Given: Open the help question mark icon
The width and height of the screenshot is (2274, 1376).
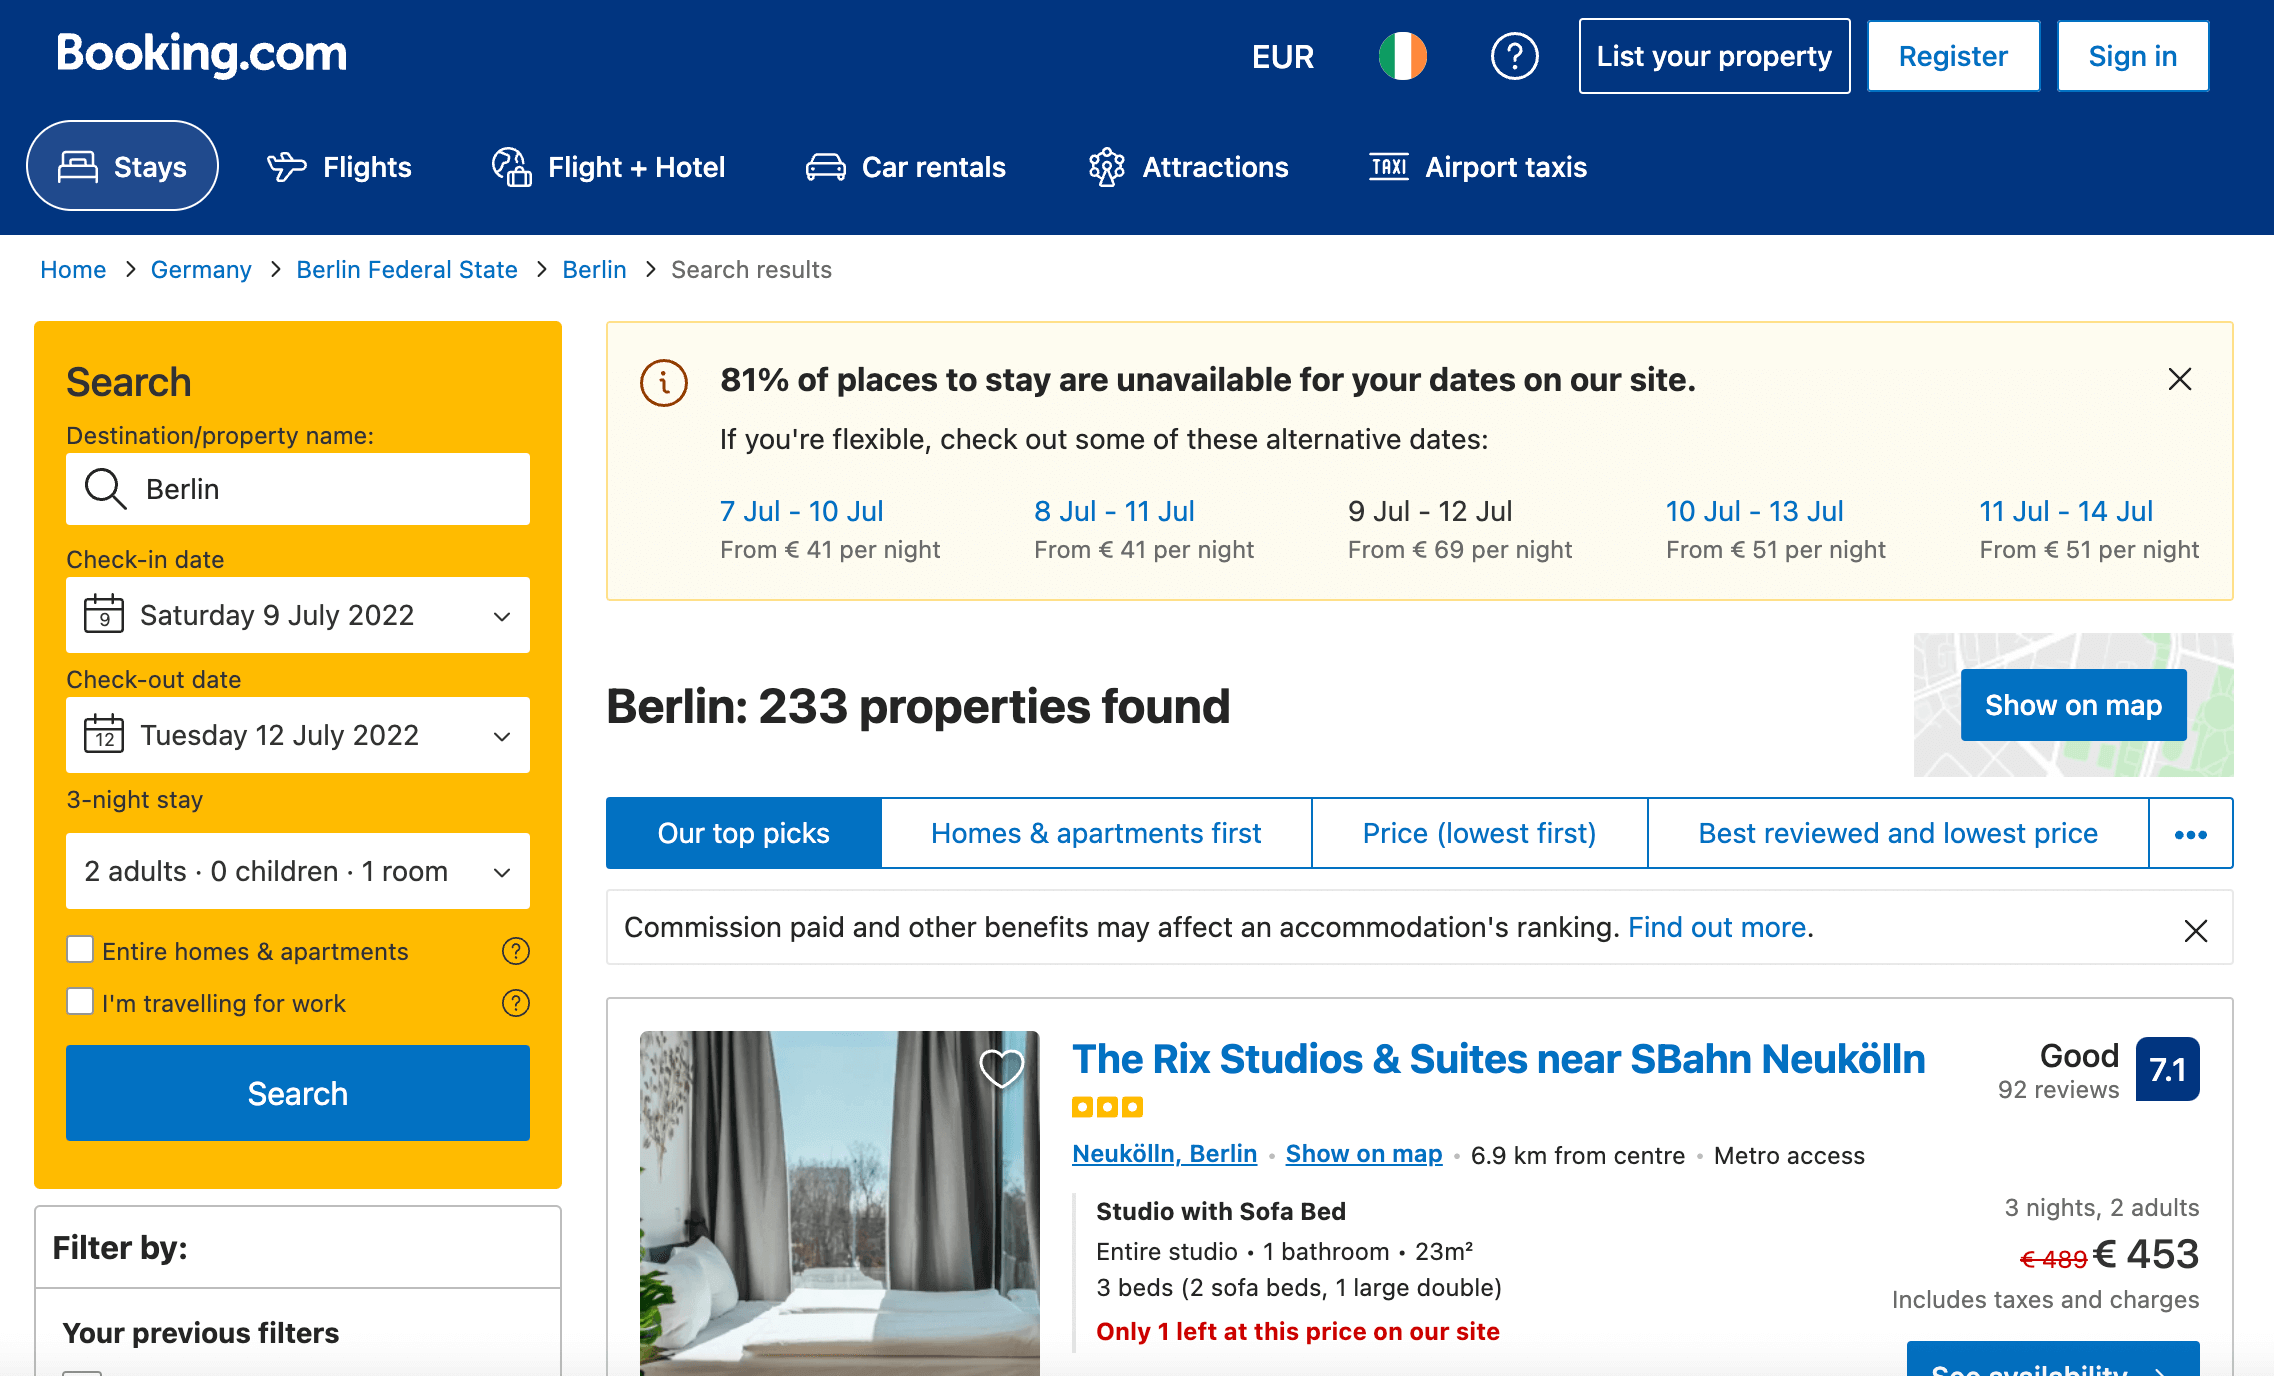Looking at the screenshot, I should tap(1514, 56).
